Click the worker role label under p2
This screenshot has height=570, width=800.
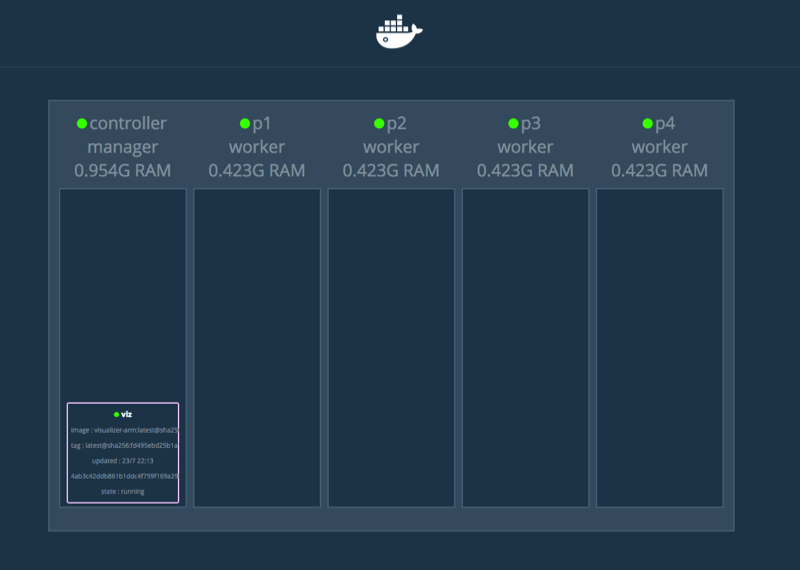click(391, 147)
